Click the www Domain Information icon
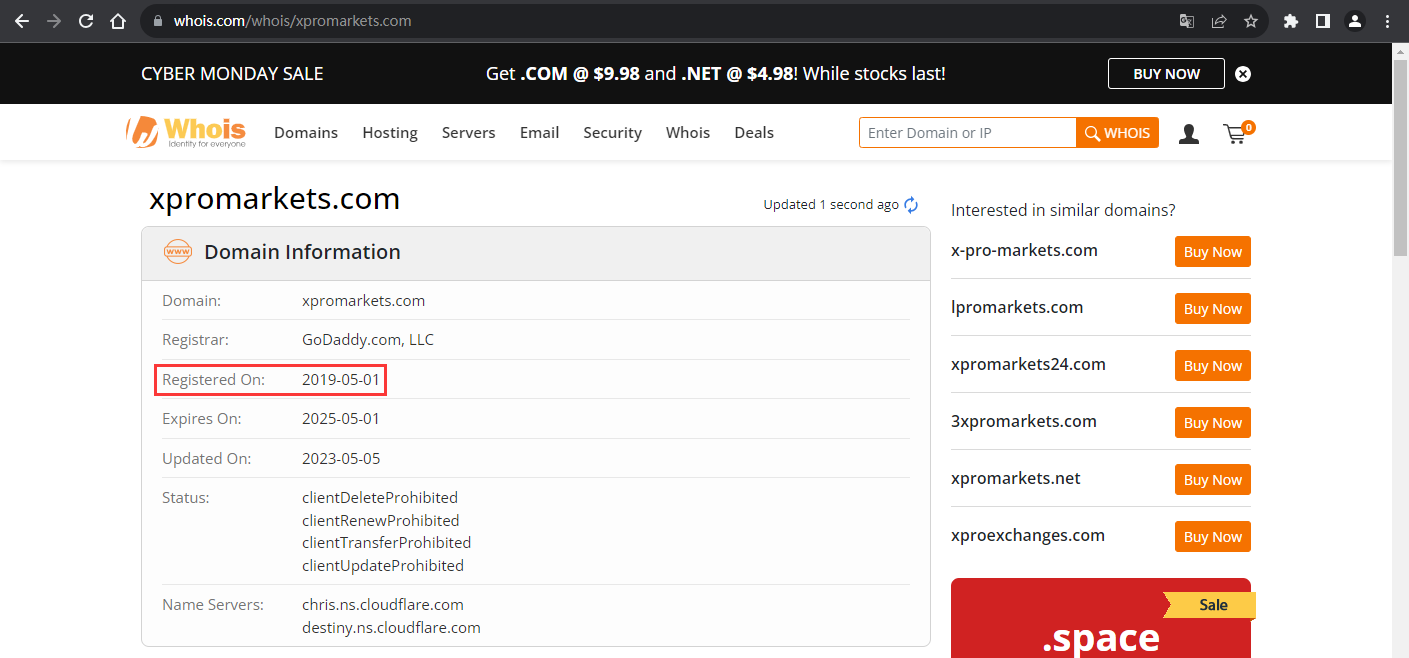This screenshot has width=1409, height=658. coord(178,252)
